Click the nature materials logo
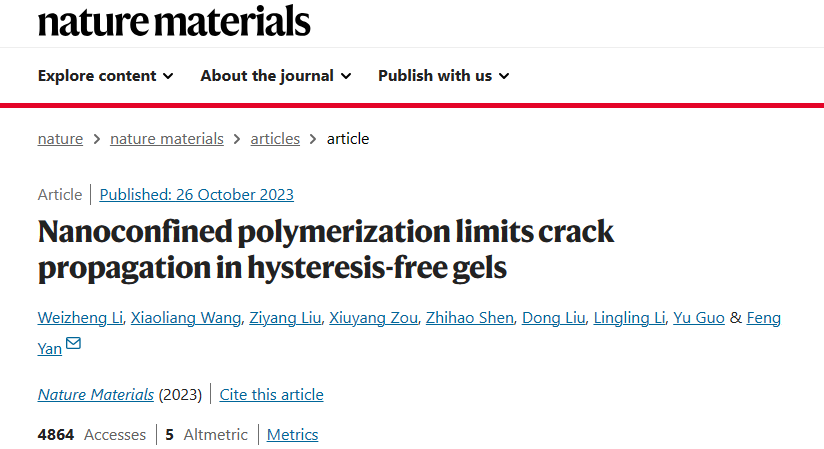824x449 pixels. pyautogui.click(x=174, y=22)
